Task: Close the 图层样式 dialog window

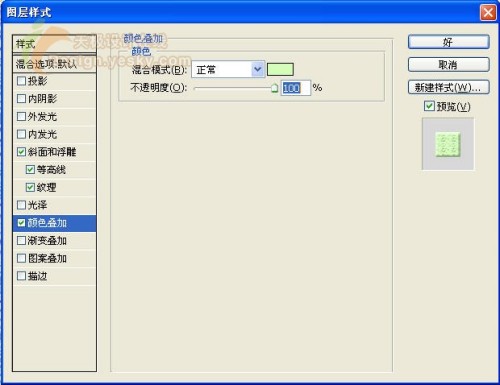Action: pyautogui.click(x=488, y=13)
